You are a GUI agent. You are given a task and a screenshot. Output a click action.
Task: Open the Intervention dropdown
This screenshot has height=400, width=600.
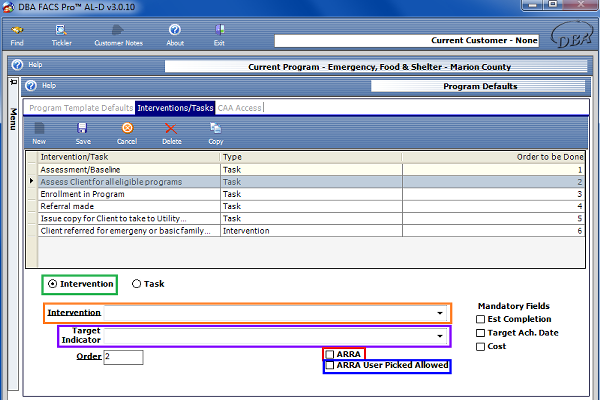point(440,313)
